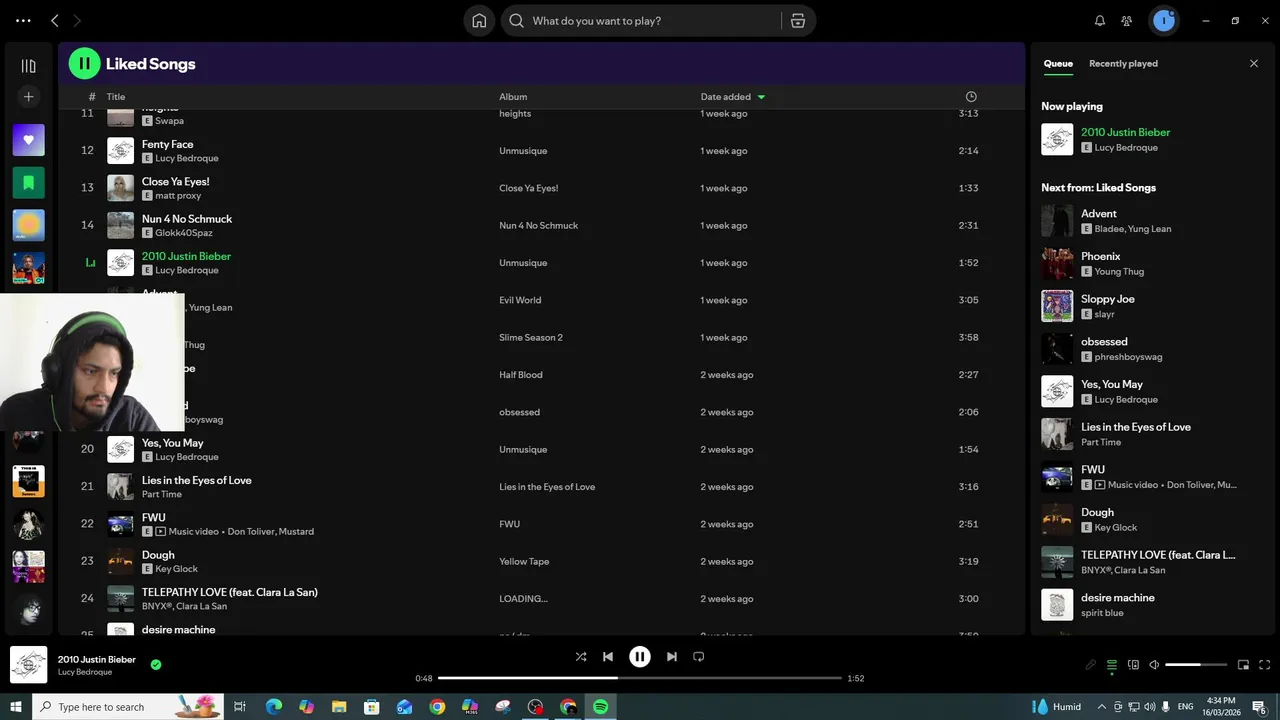The width and height of the screenshot is (1280, 720).
Task: Open Yellow Tape album link
Action: click(524, 562)
